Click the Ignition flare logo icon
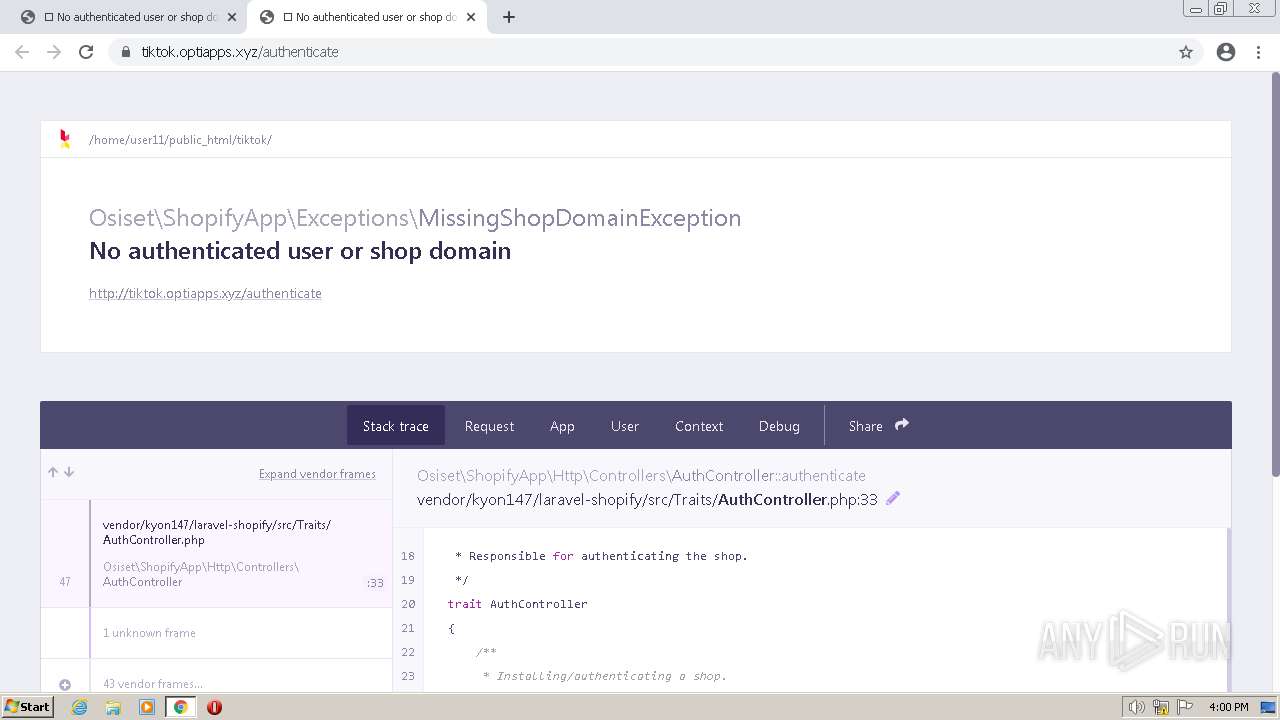The image size is (1280, 720). point(65,139)
